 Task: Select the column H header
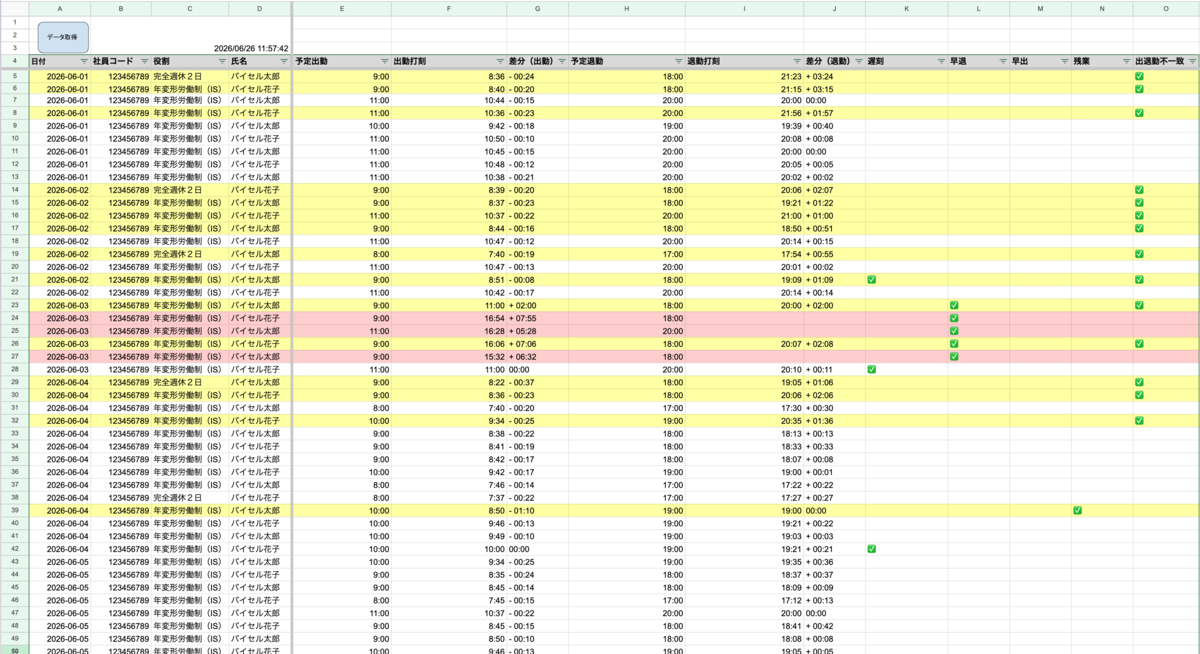point(626,8)
